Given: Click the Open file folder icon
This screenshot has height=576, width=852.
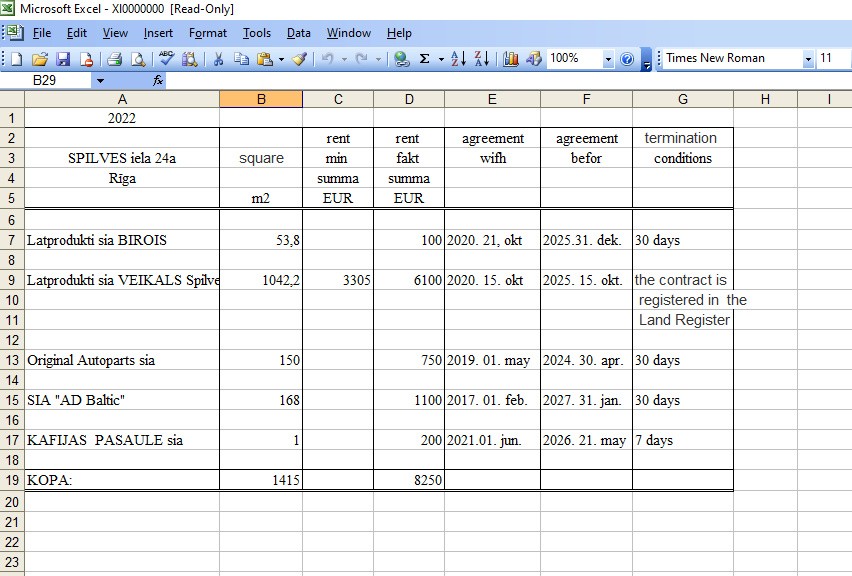Looking at the screenshot, I should click(40, 59).
